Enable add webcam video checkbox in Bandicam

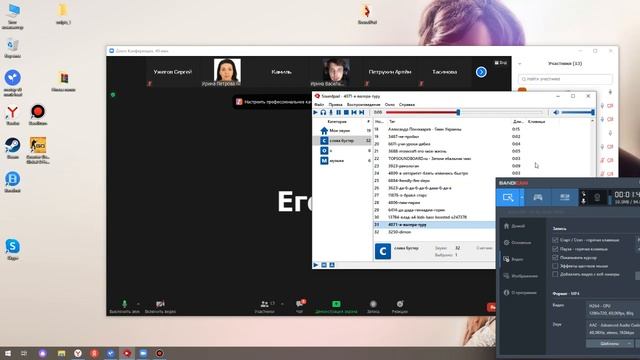555,274
